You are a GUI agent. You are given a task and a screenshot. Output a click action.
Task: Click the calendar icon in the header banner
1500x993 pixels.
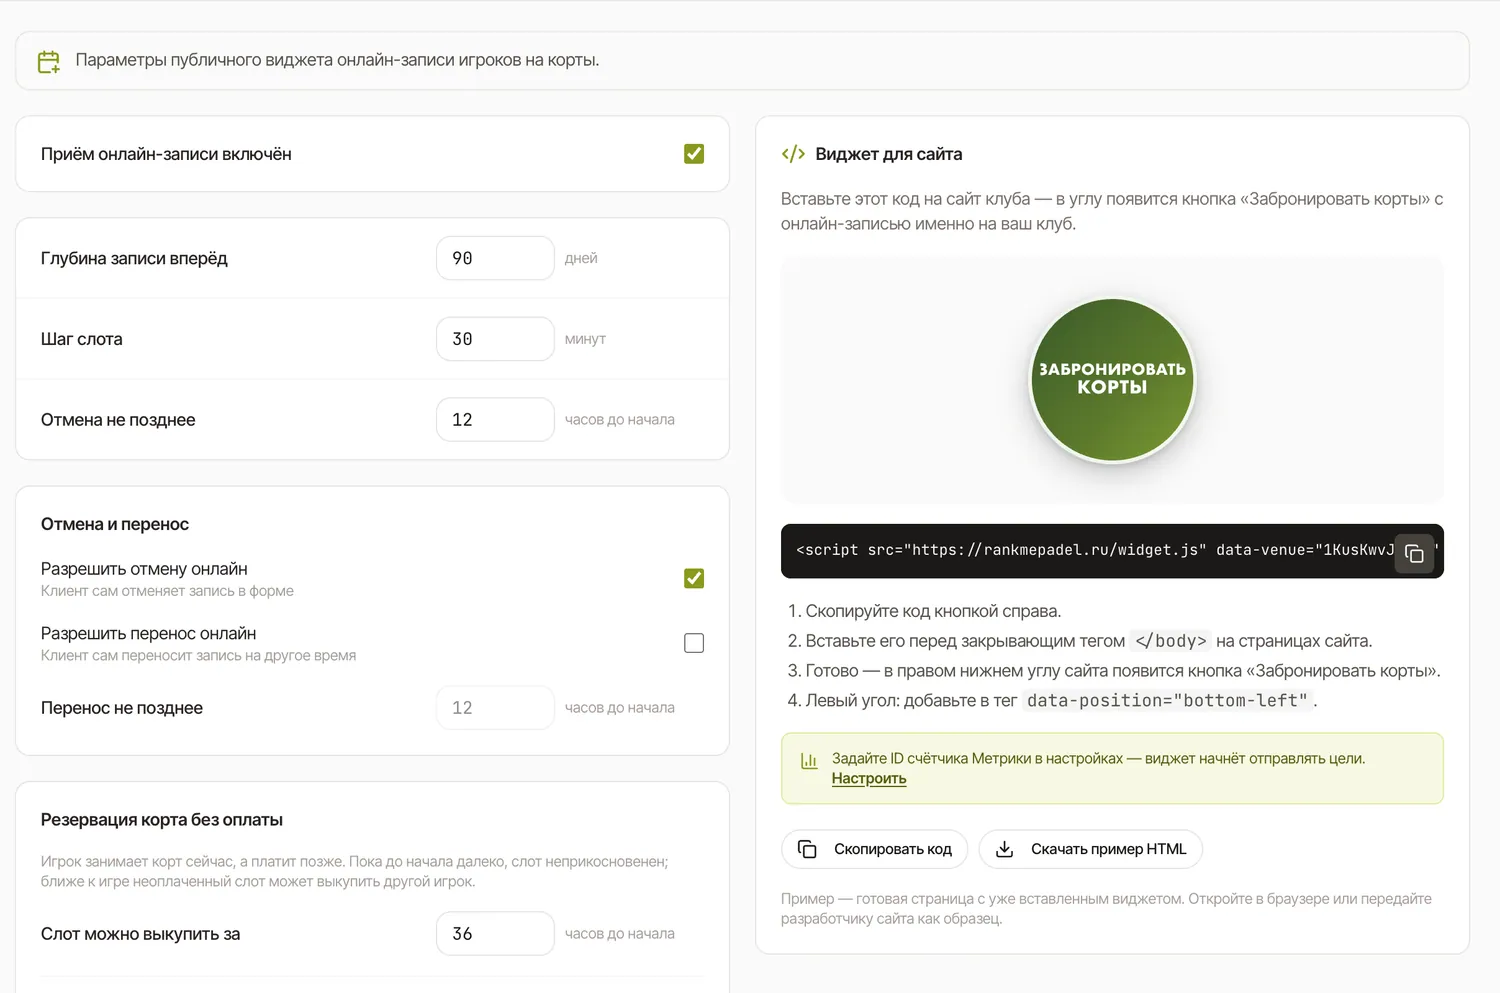point(49,62)
